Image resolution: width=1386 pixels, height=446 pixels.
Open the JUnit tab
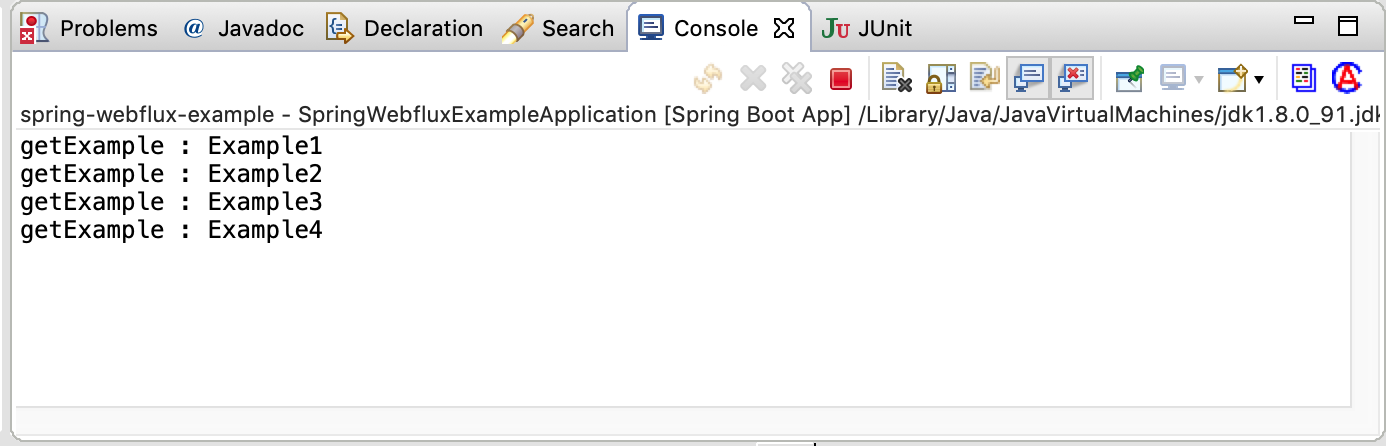[x=866, y=28]
